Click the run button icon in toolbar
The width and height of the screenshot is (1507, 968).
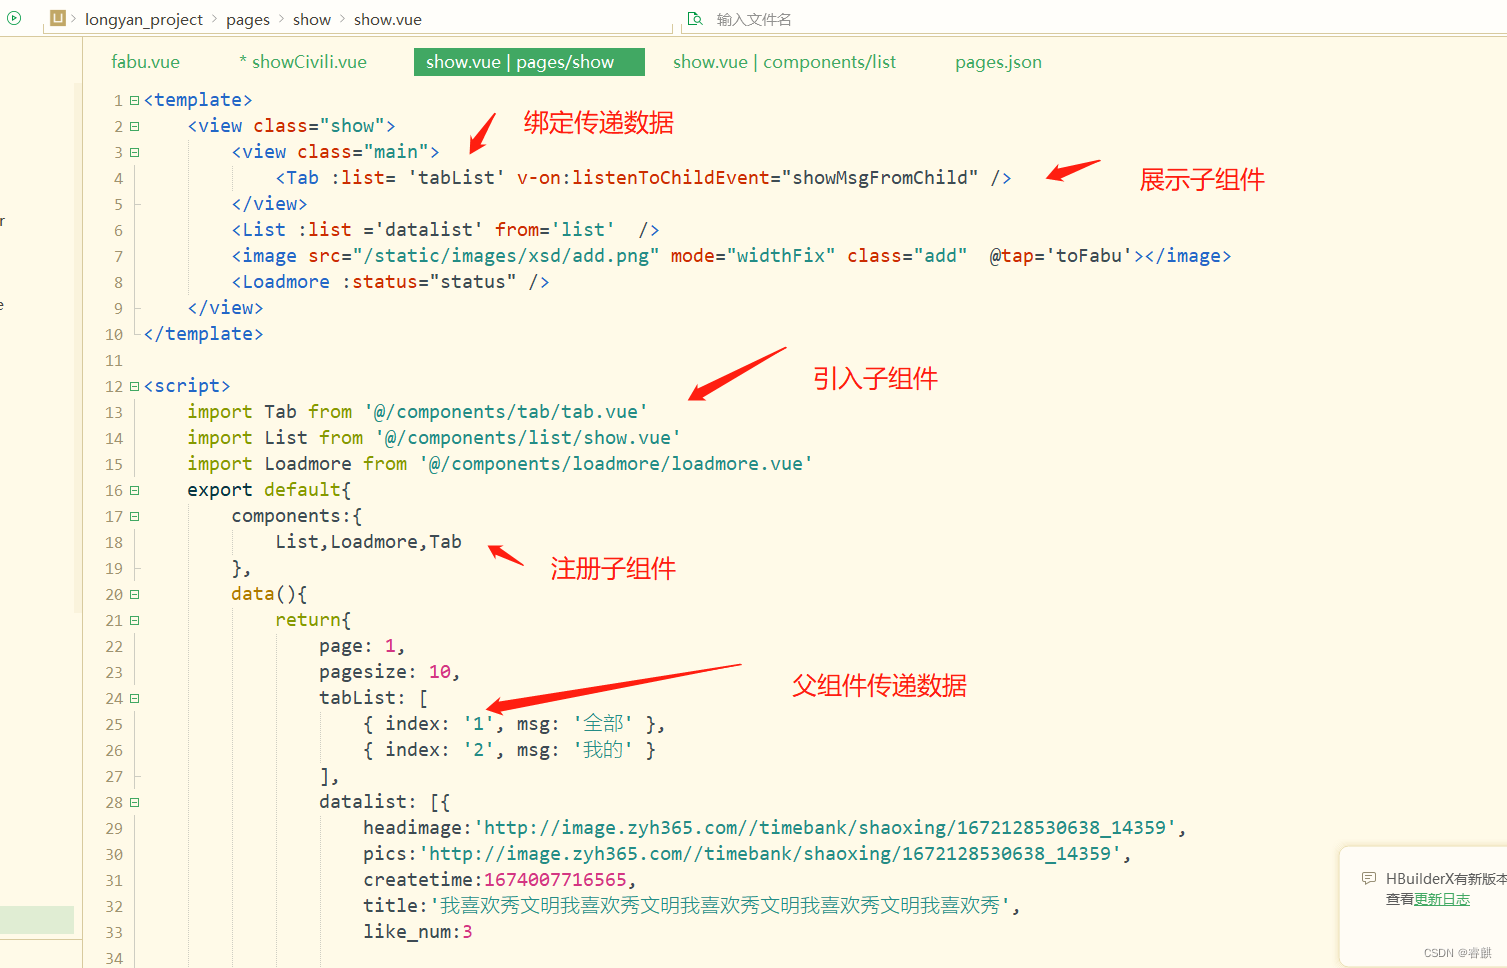point(14,18)
